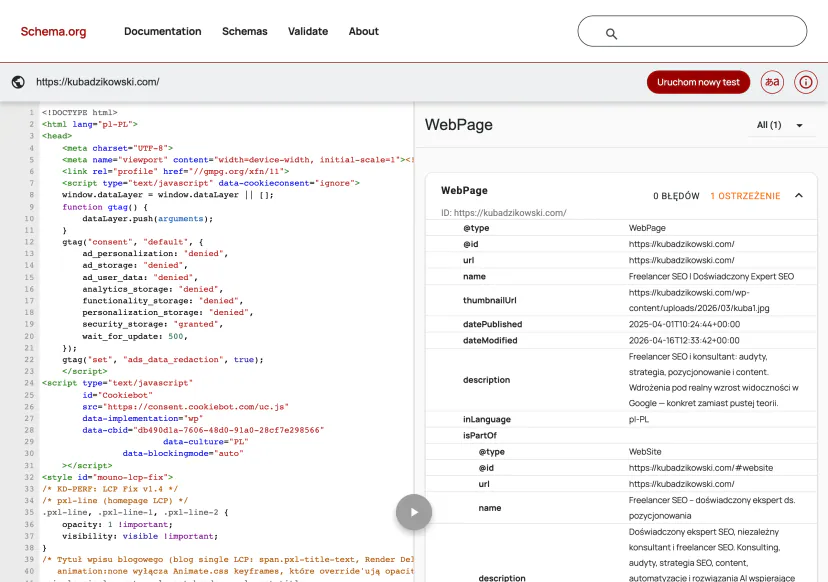Select the WebSite type value
Screen dimensions: 828x582
[645, 452]
